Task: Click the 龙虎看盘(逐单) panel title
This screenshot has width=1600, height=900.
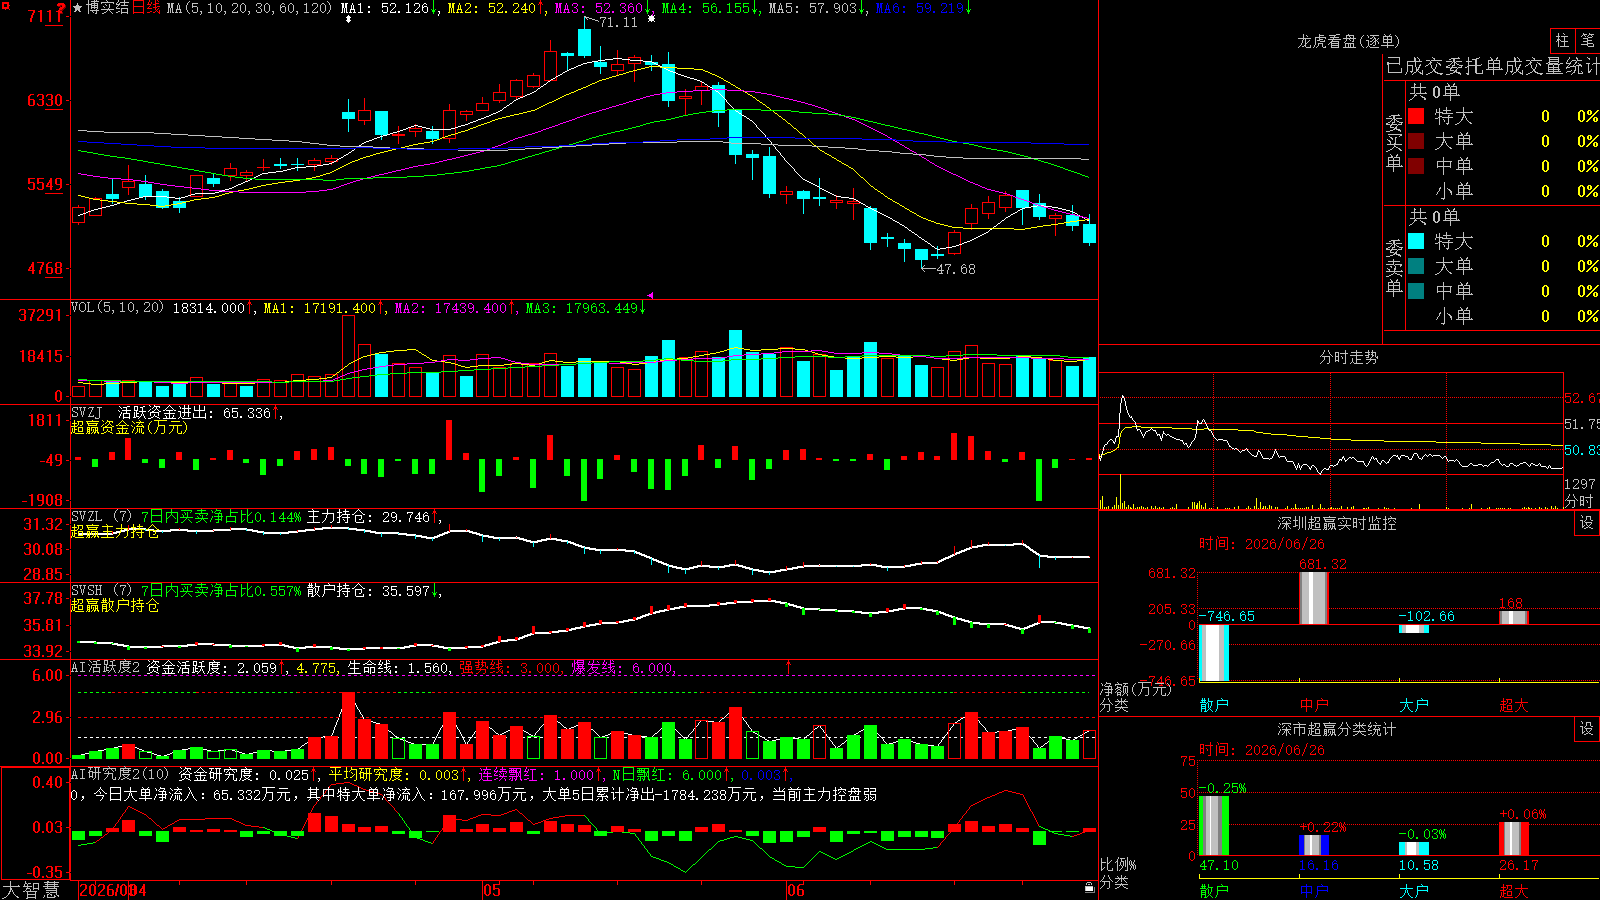Action: (1348, 41)
